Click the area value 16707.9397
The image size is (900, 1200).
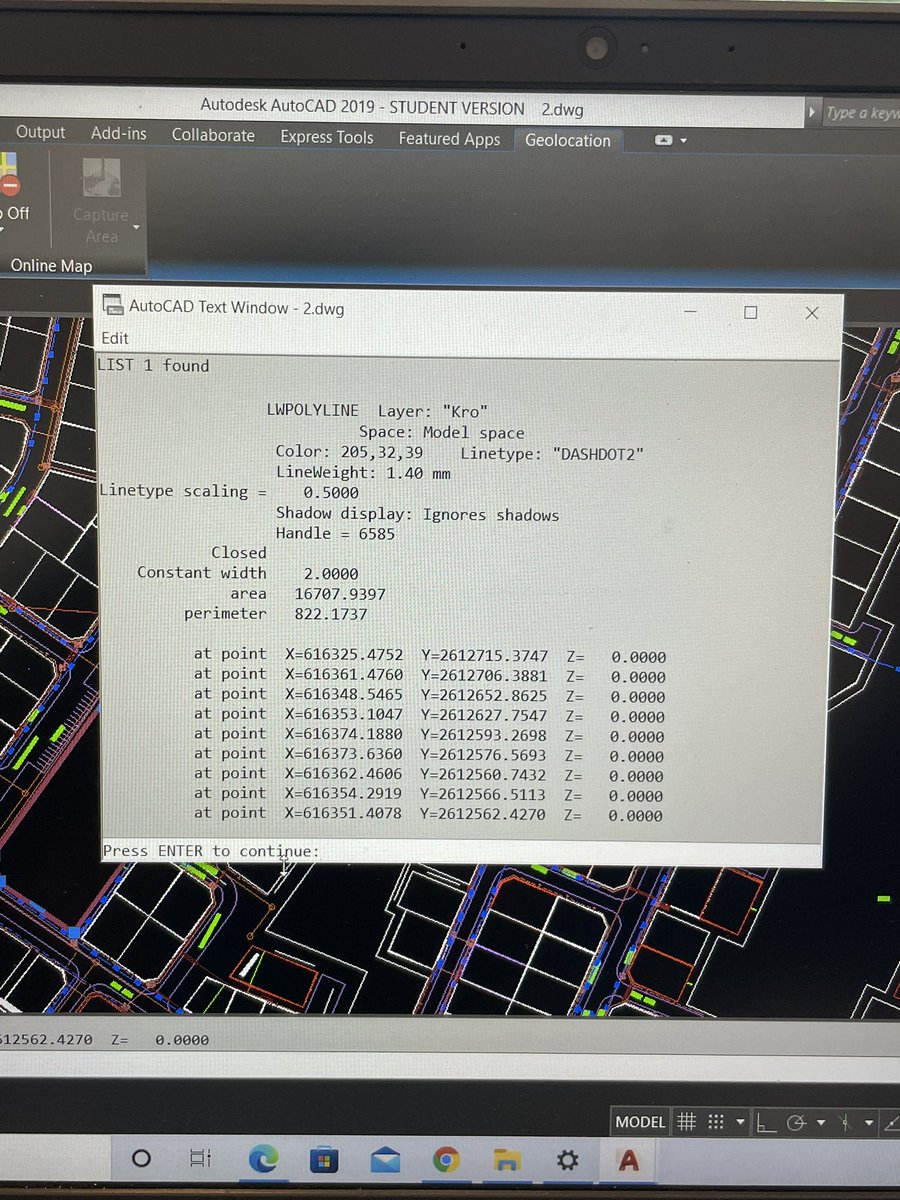click(340, 594)
